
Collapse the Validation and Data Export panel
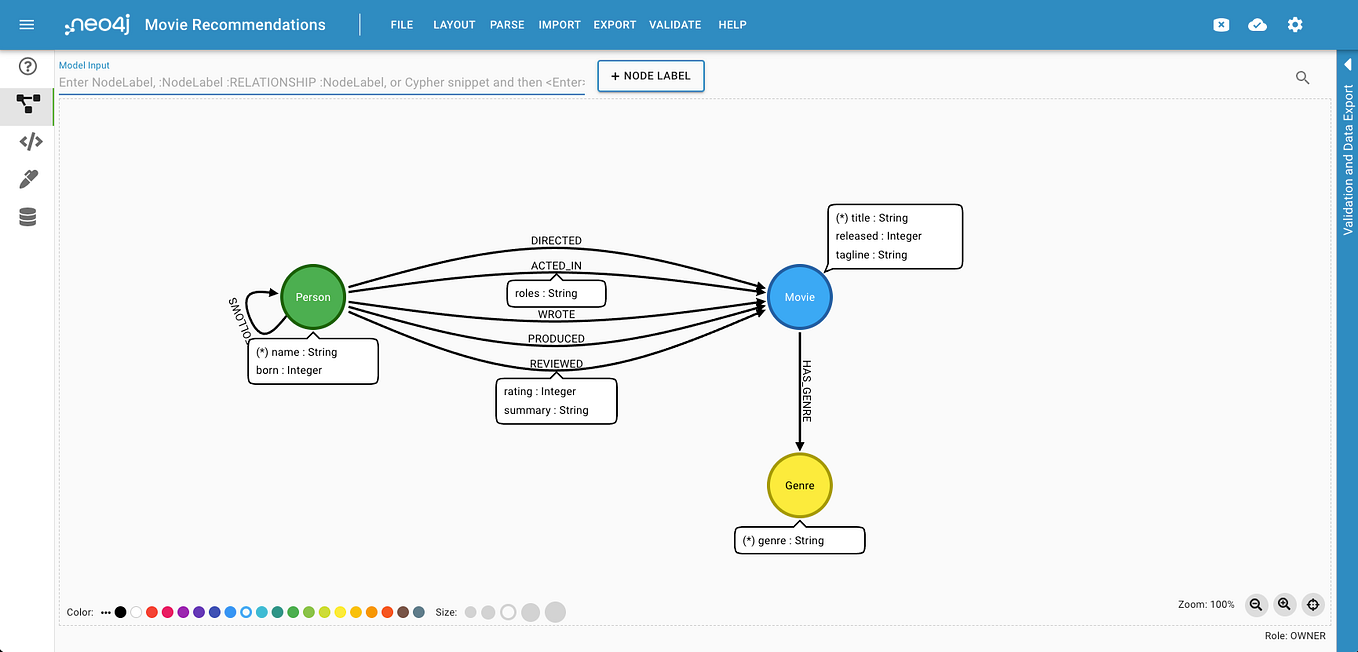tap(1347, 63)
